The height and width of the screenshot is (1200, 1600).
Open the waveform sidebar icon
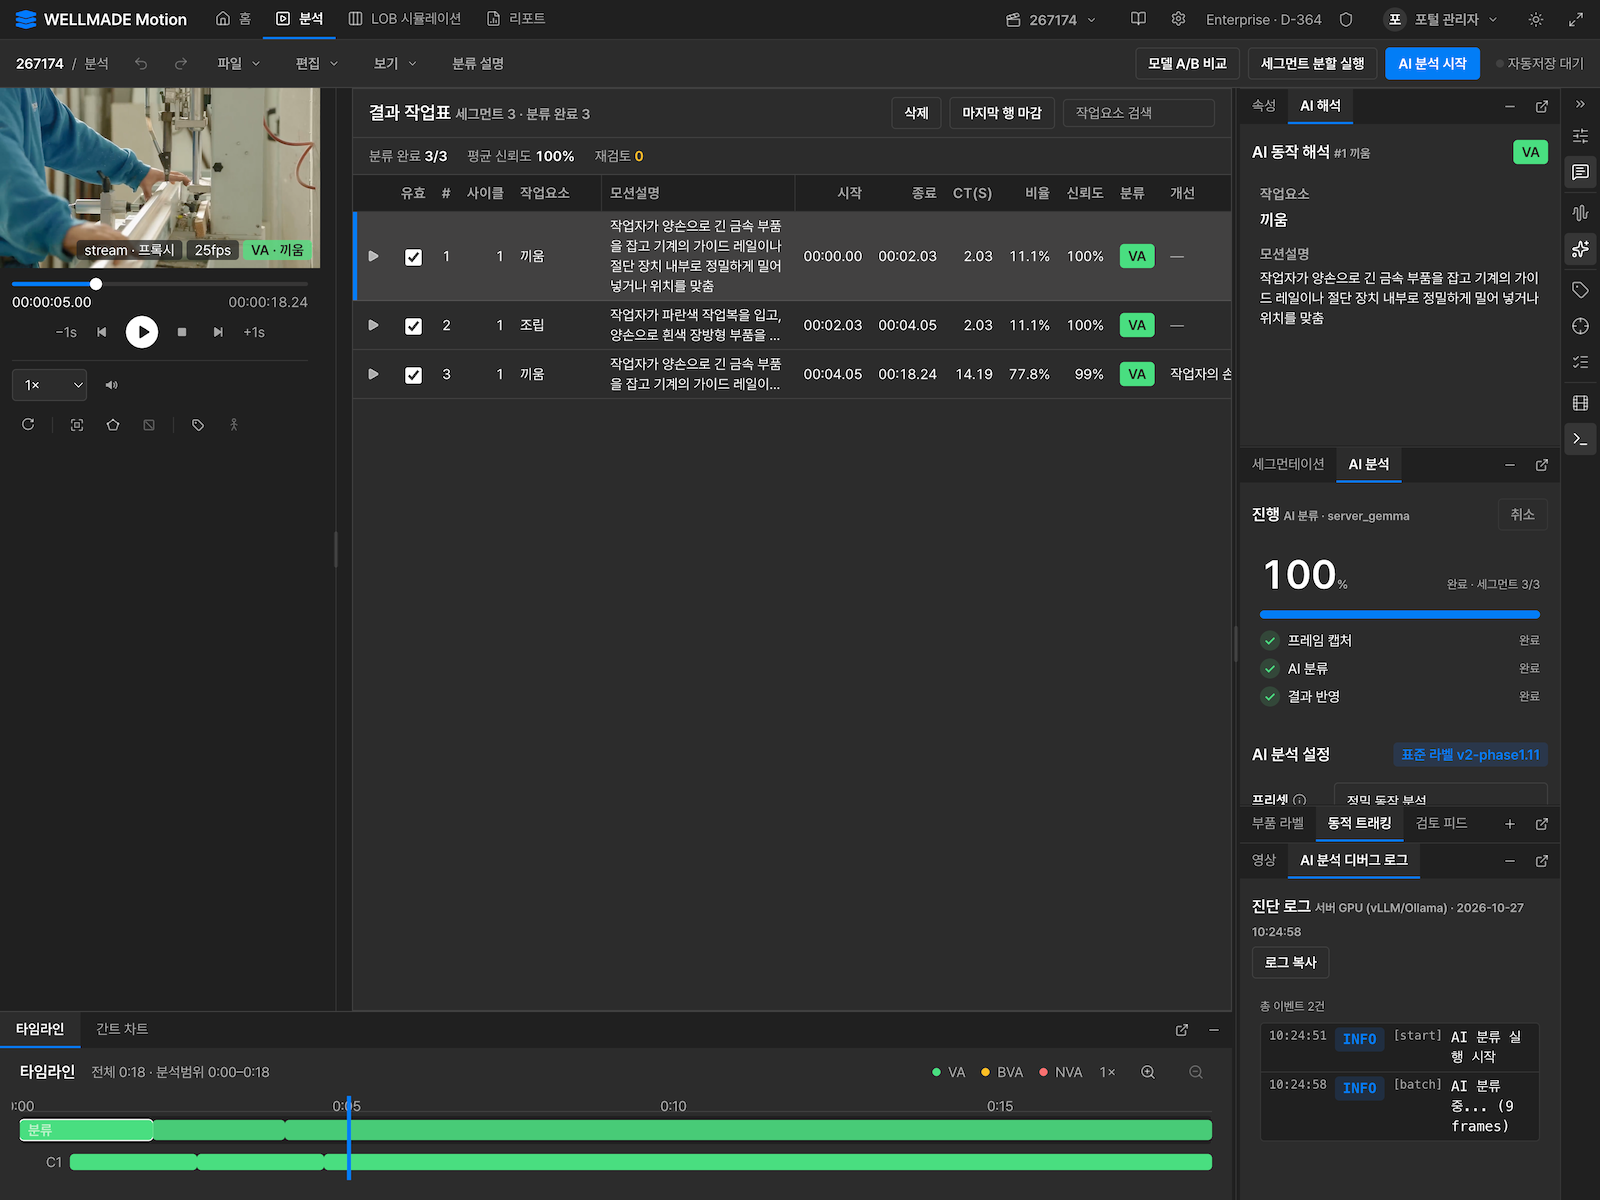click(x=1580, y=212)
